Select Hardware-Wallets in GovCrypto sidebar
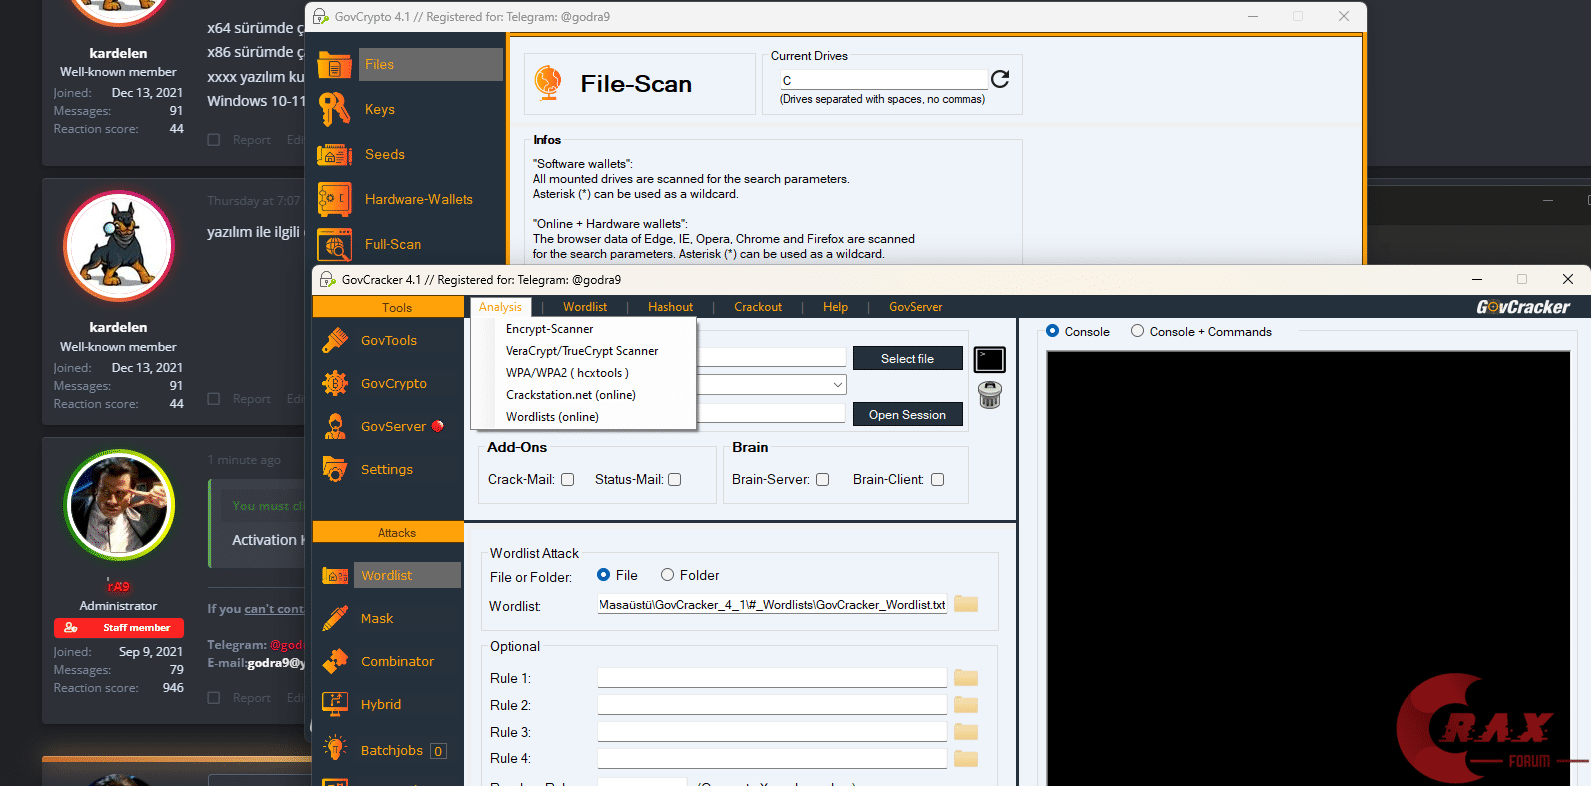The width and height of the screenshot is (1591, 786). click(418, 200)
